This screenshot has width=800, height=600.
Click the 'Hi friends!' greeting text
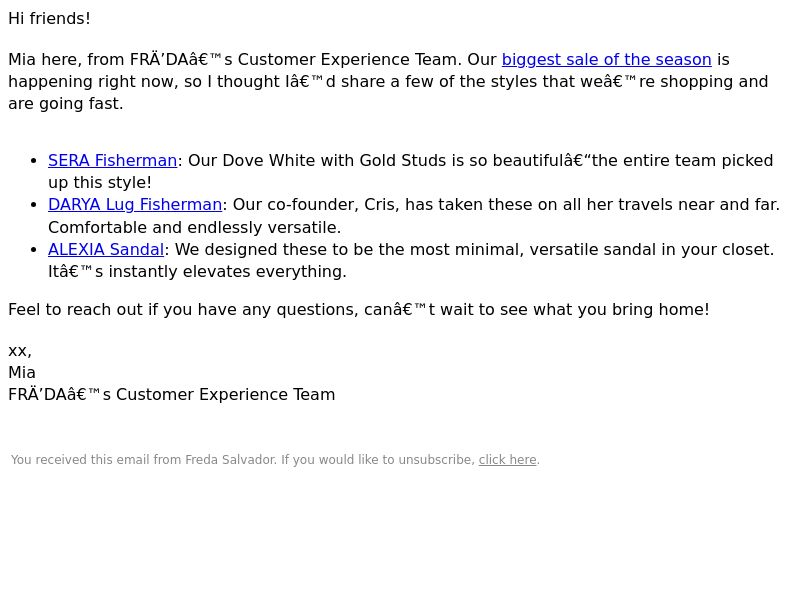49,19
